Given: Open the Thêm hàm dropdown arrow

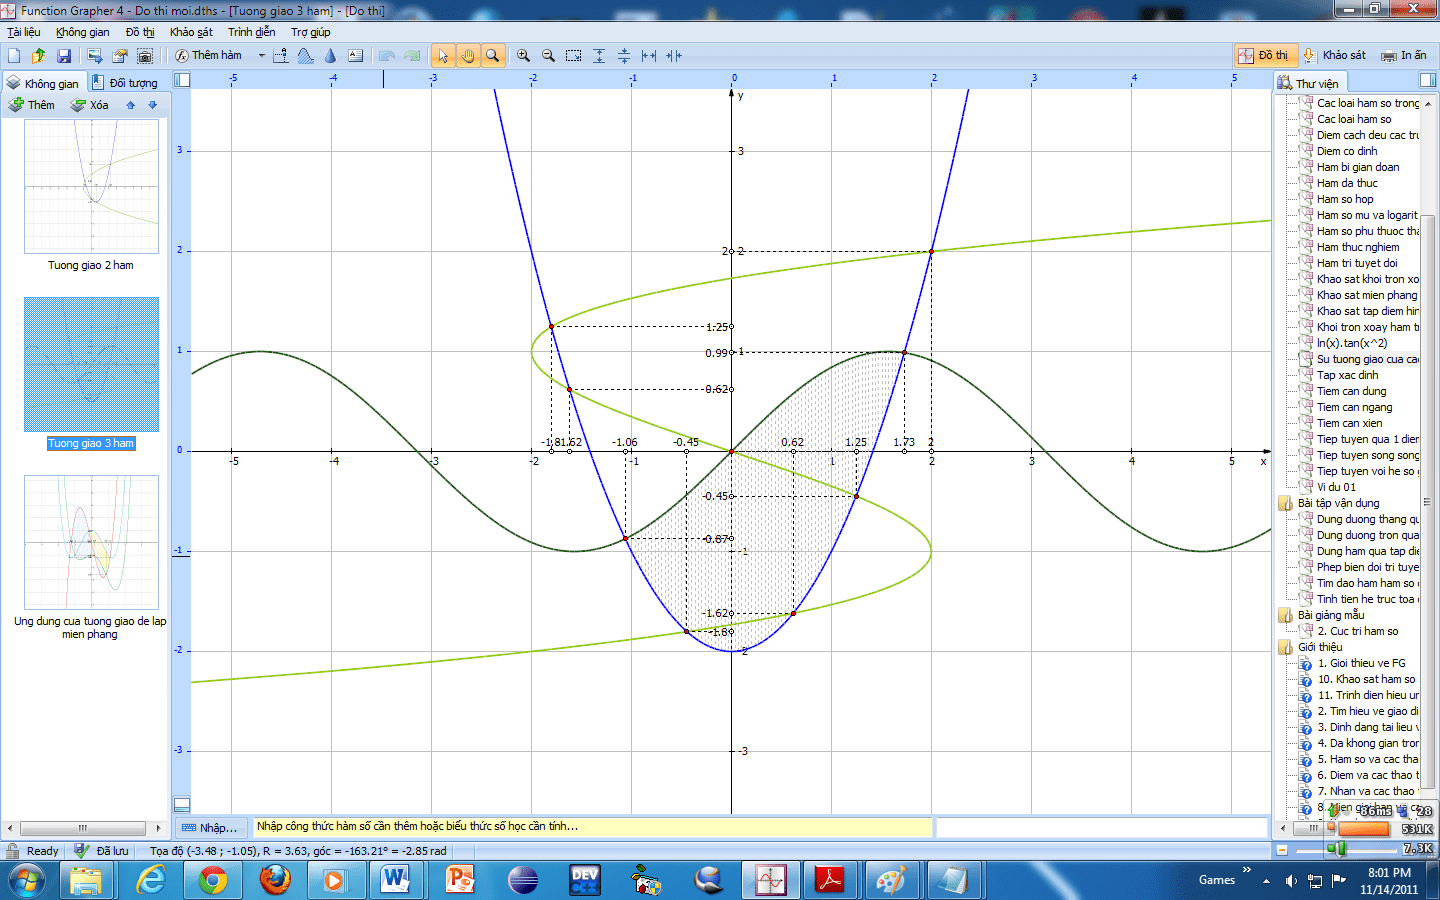Looking at the screenshot, I should click(x=262, y=56).
